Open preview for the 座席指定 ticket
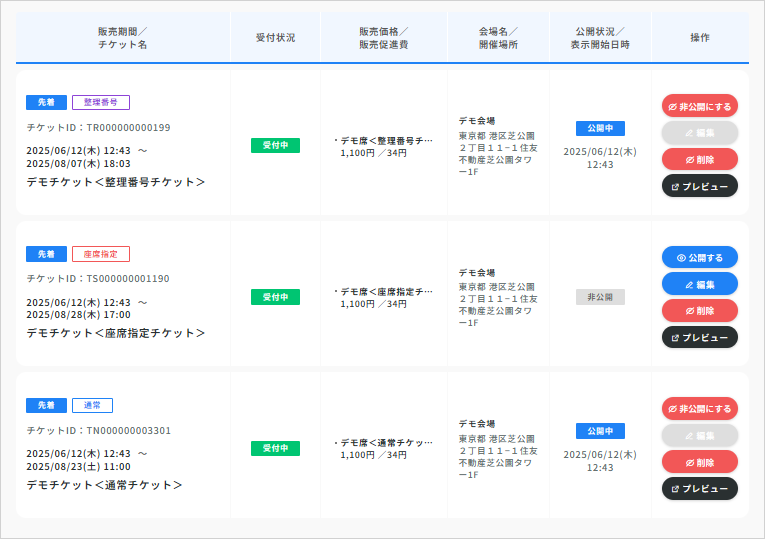Viewport: 765px width, 539px height. click(x=699, y=337)
